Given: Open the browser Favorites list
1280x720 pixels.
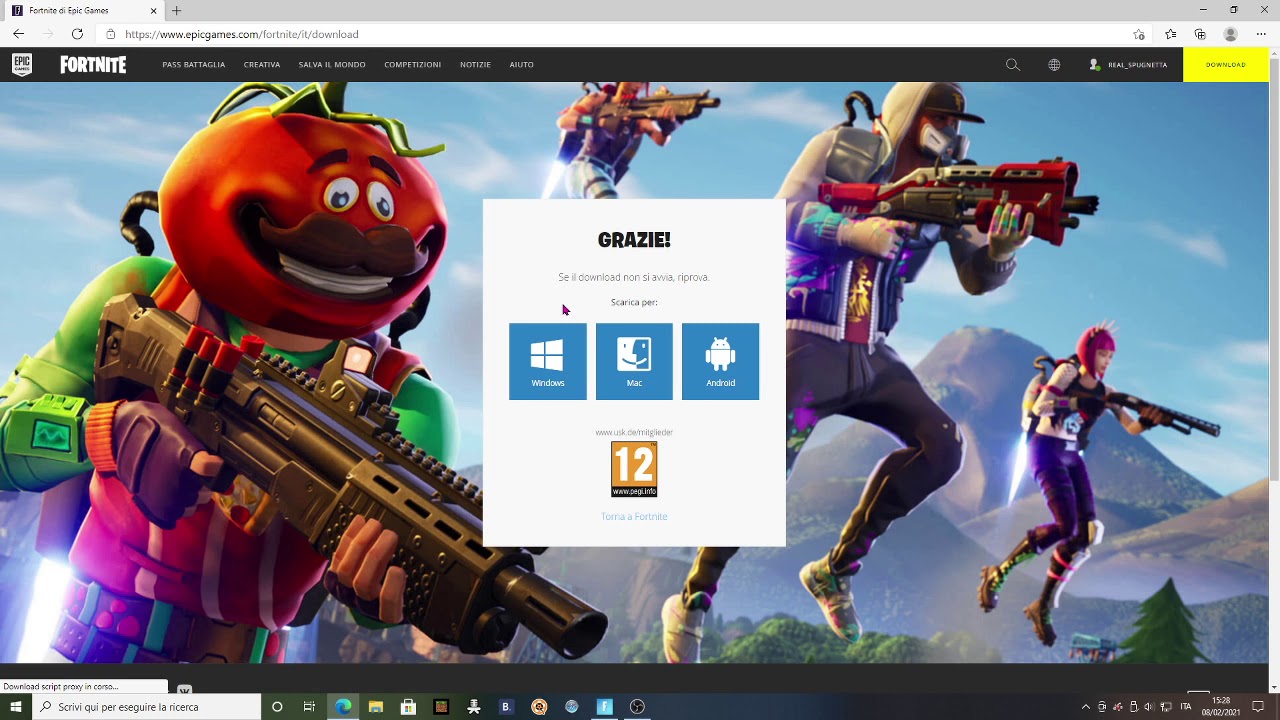Looking at the screenshot, I should click(x=1171, y=34).
